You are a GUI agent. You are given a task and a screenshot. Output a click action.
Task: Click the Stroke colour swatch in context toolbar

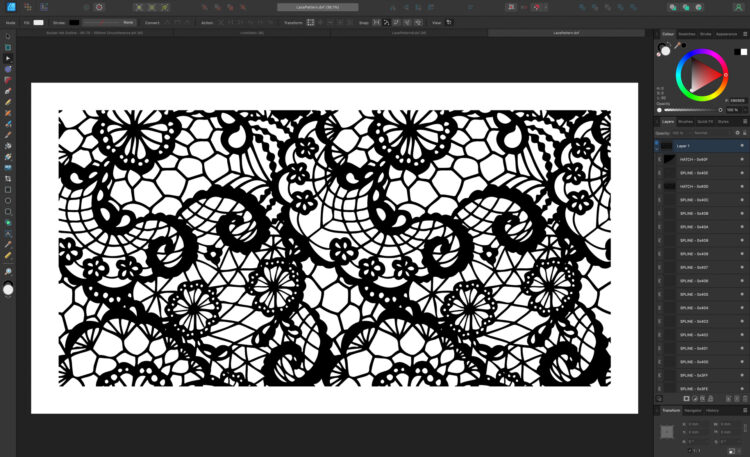pyautogui.click(x=74, y=21)
